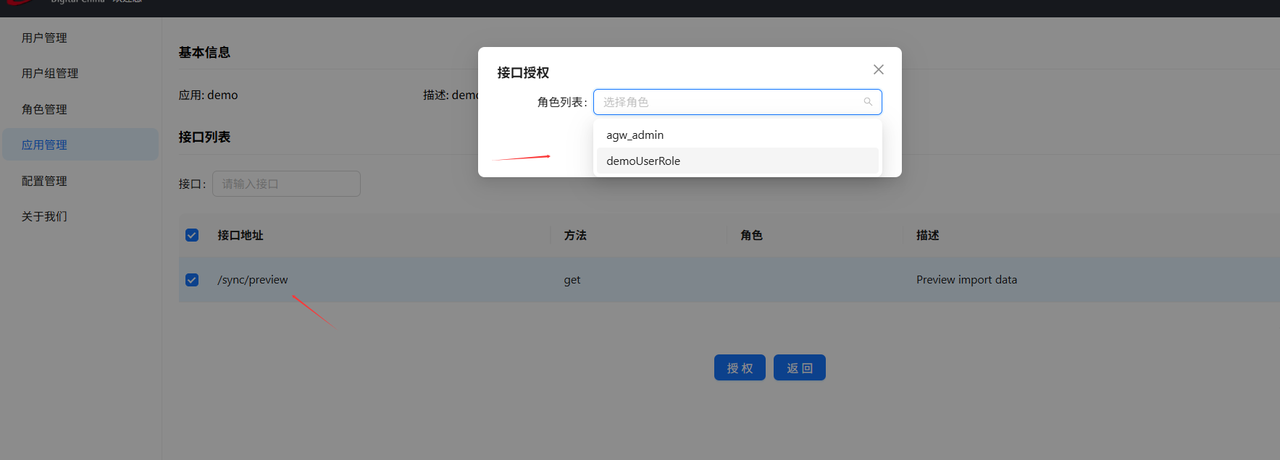Open 用户管理 in the sidebar
This screenshot has height=460, width=1280.
pos(44,38)
